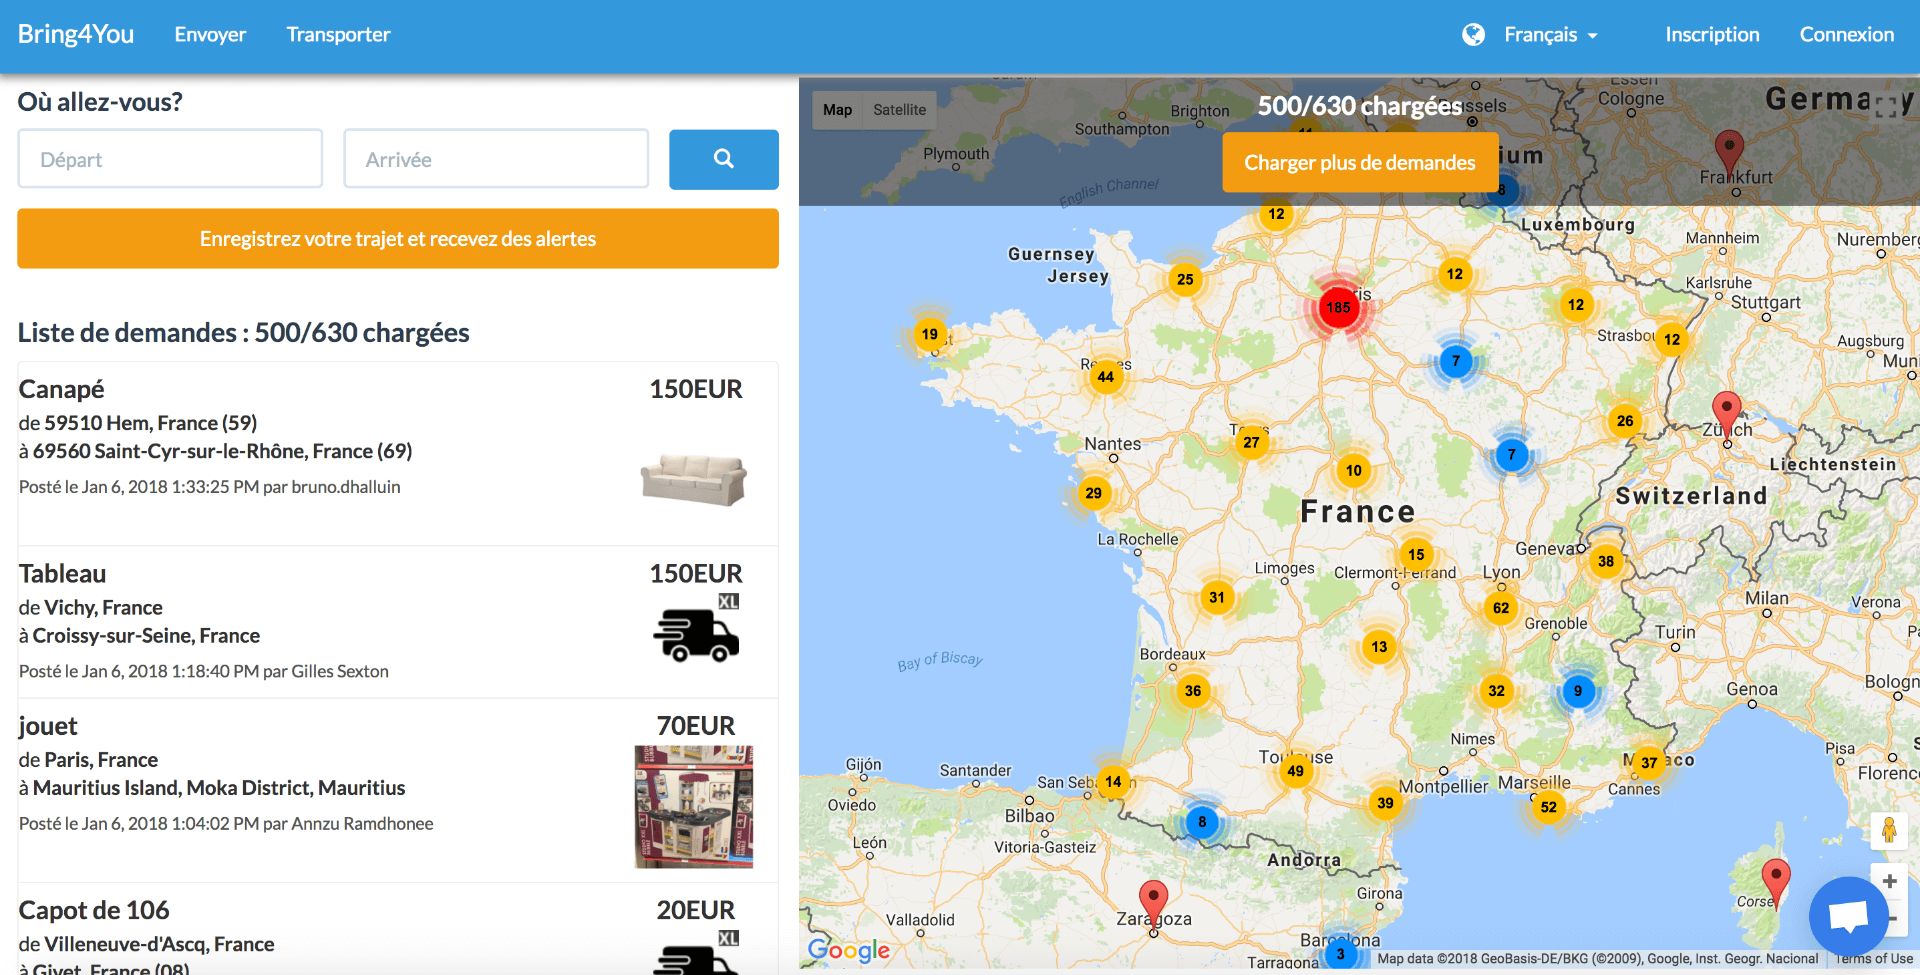Open the Français language dropdown

1551,35
